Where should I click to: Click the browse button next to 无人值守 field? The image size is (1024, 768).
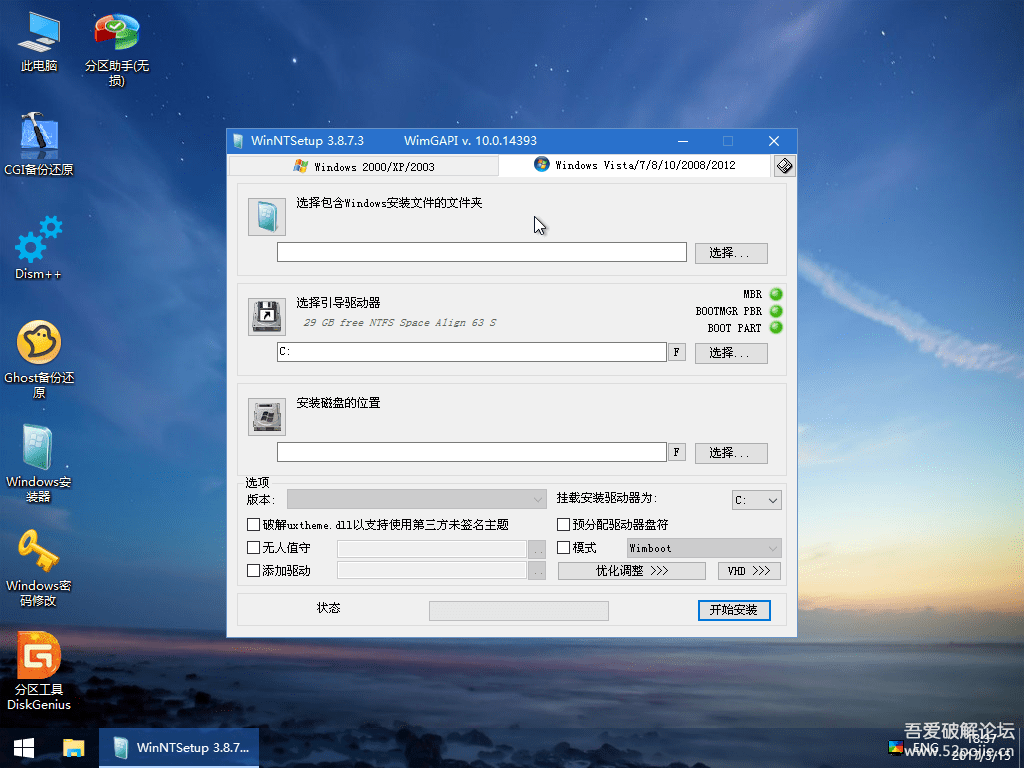point(537,549)
